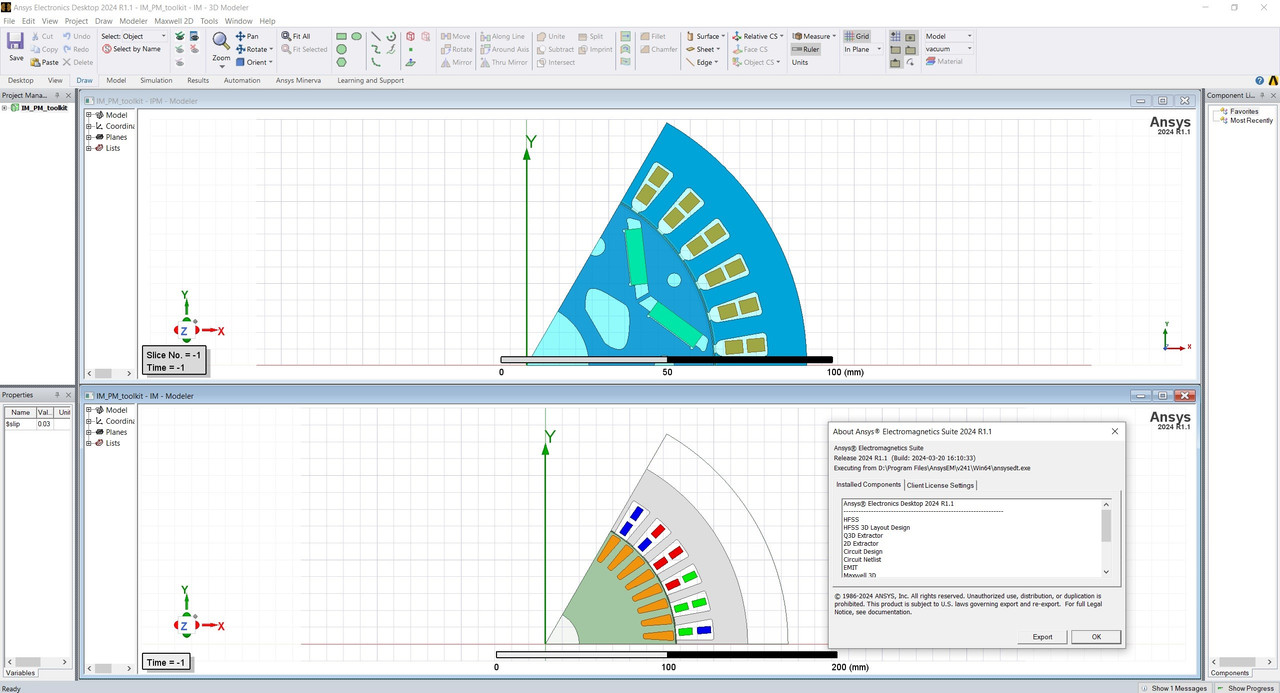1280x693 pixels.
Task: Open Client License Settings tab in About dialog
Action: click(940, 485)
